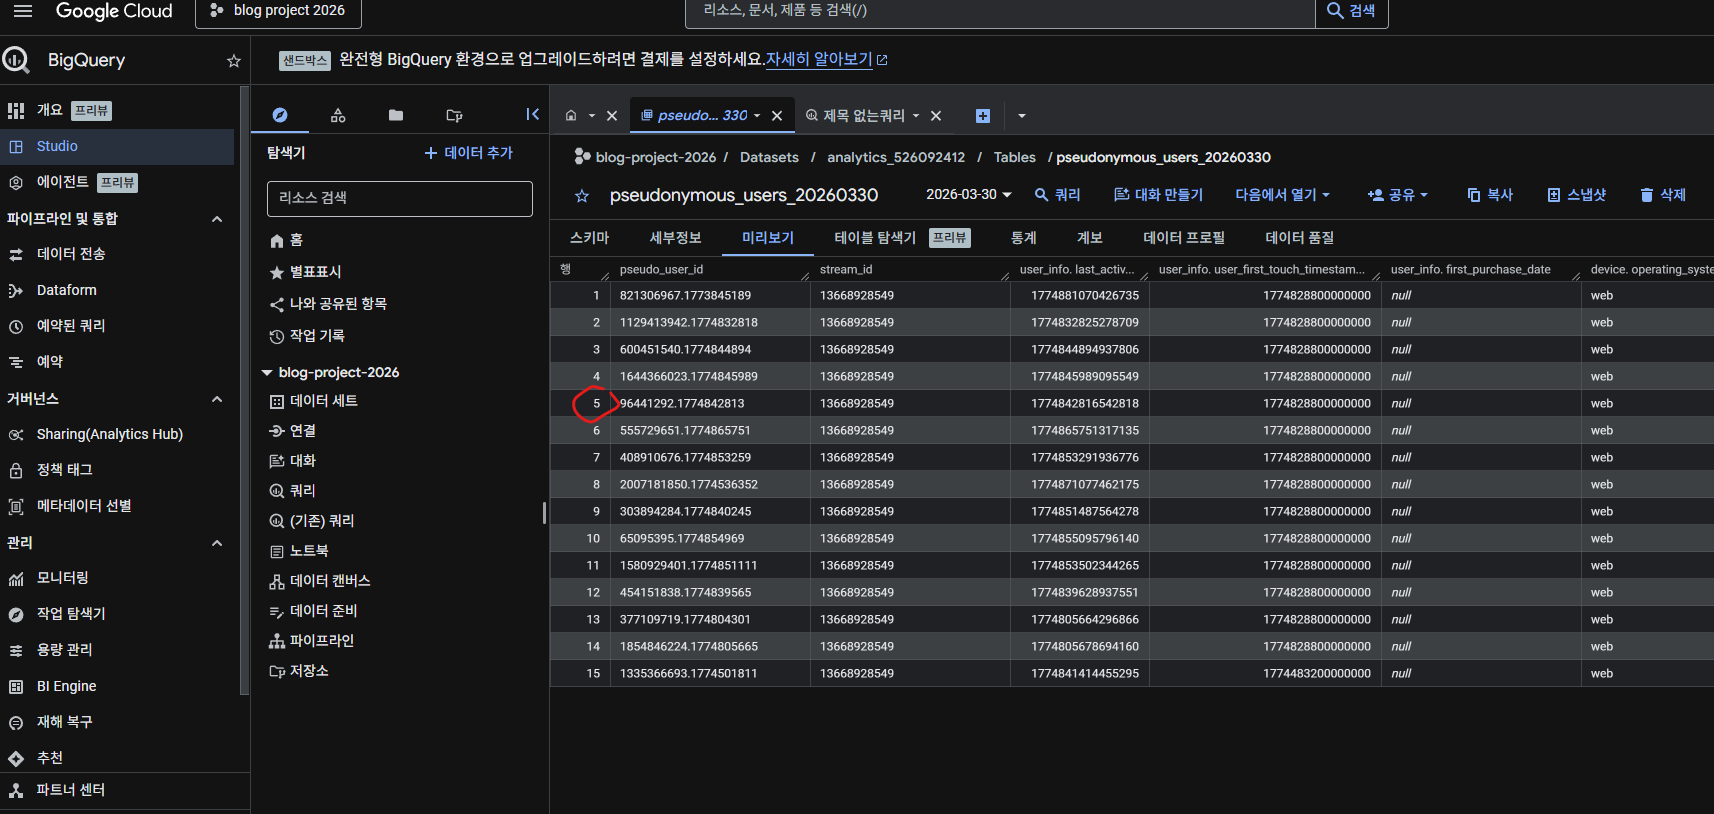Click the 스냅샷 button
The height and width of the screenshot is (814, 1714).
(x=1576, y=195)
